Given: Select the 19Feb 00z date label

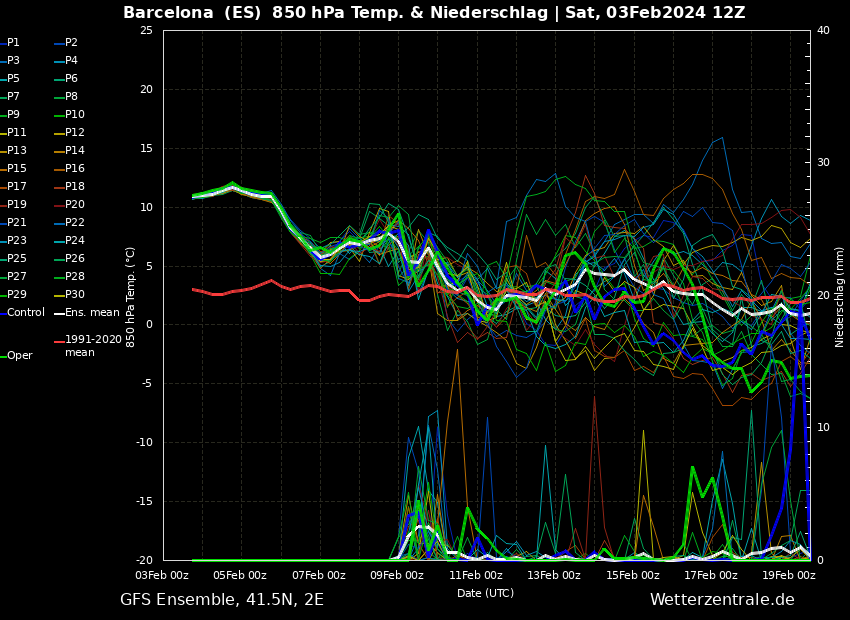Looking at the screenshot, I should (x=789, y=575).
